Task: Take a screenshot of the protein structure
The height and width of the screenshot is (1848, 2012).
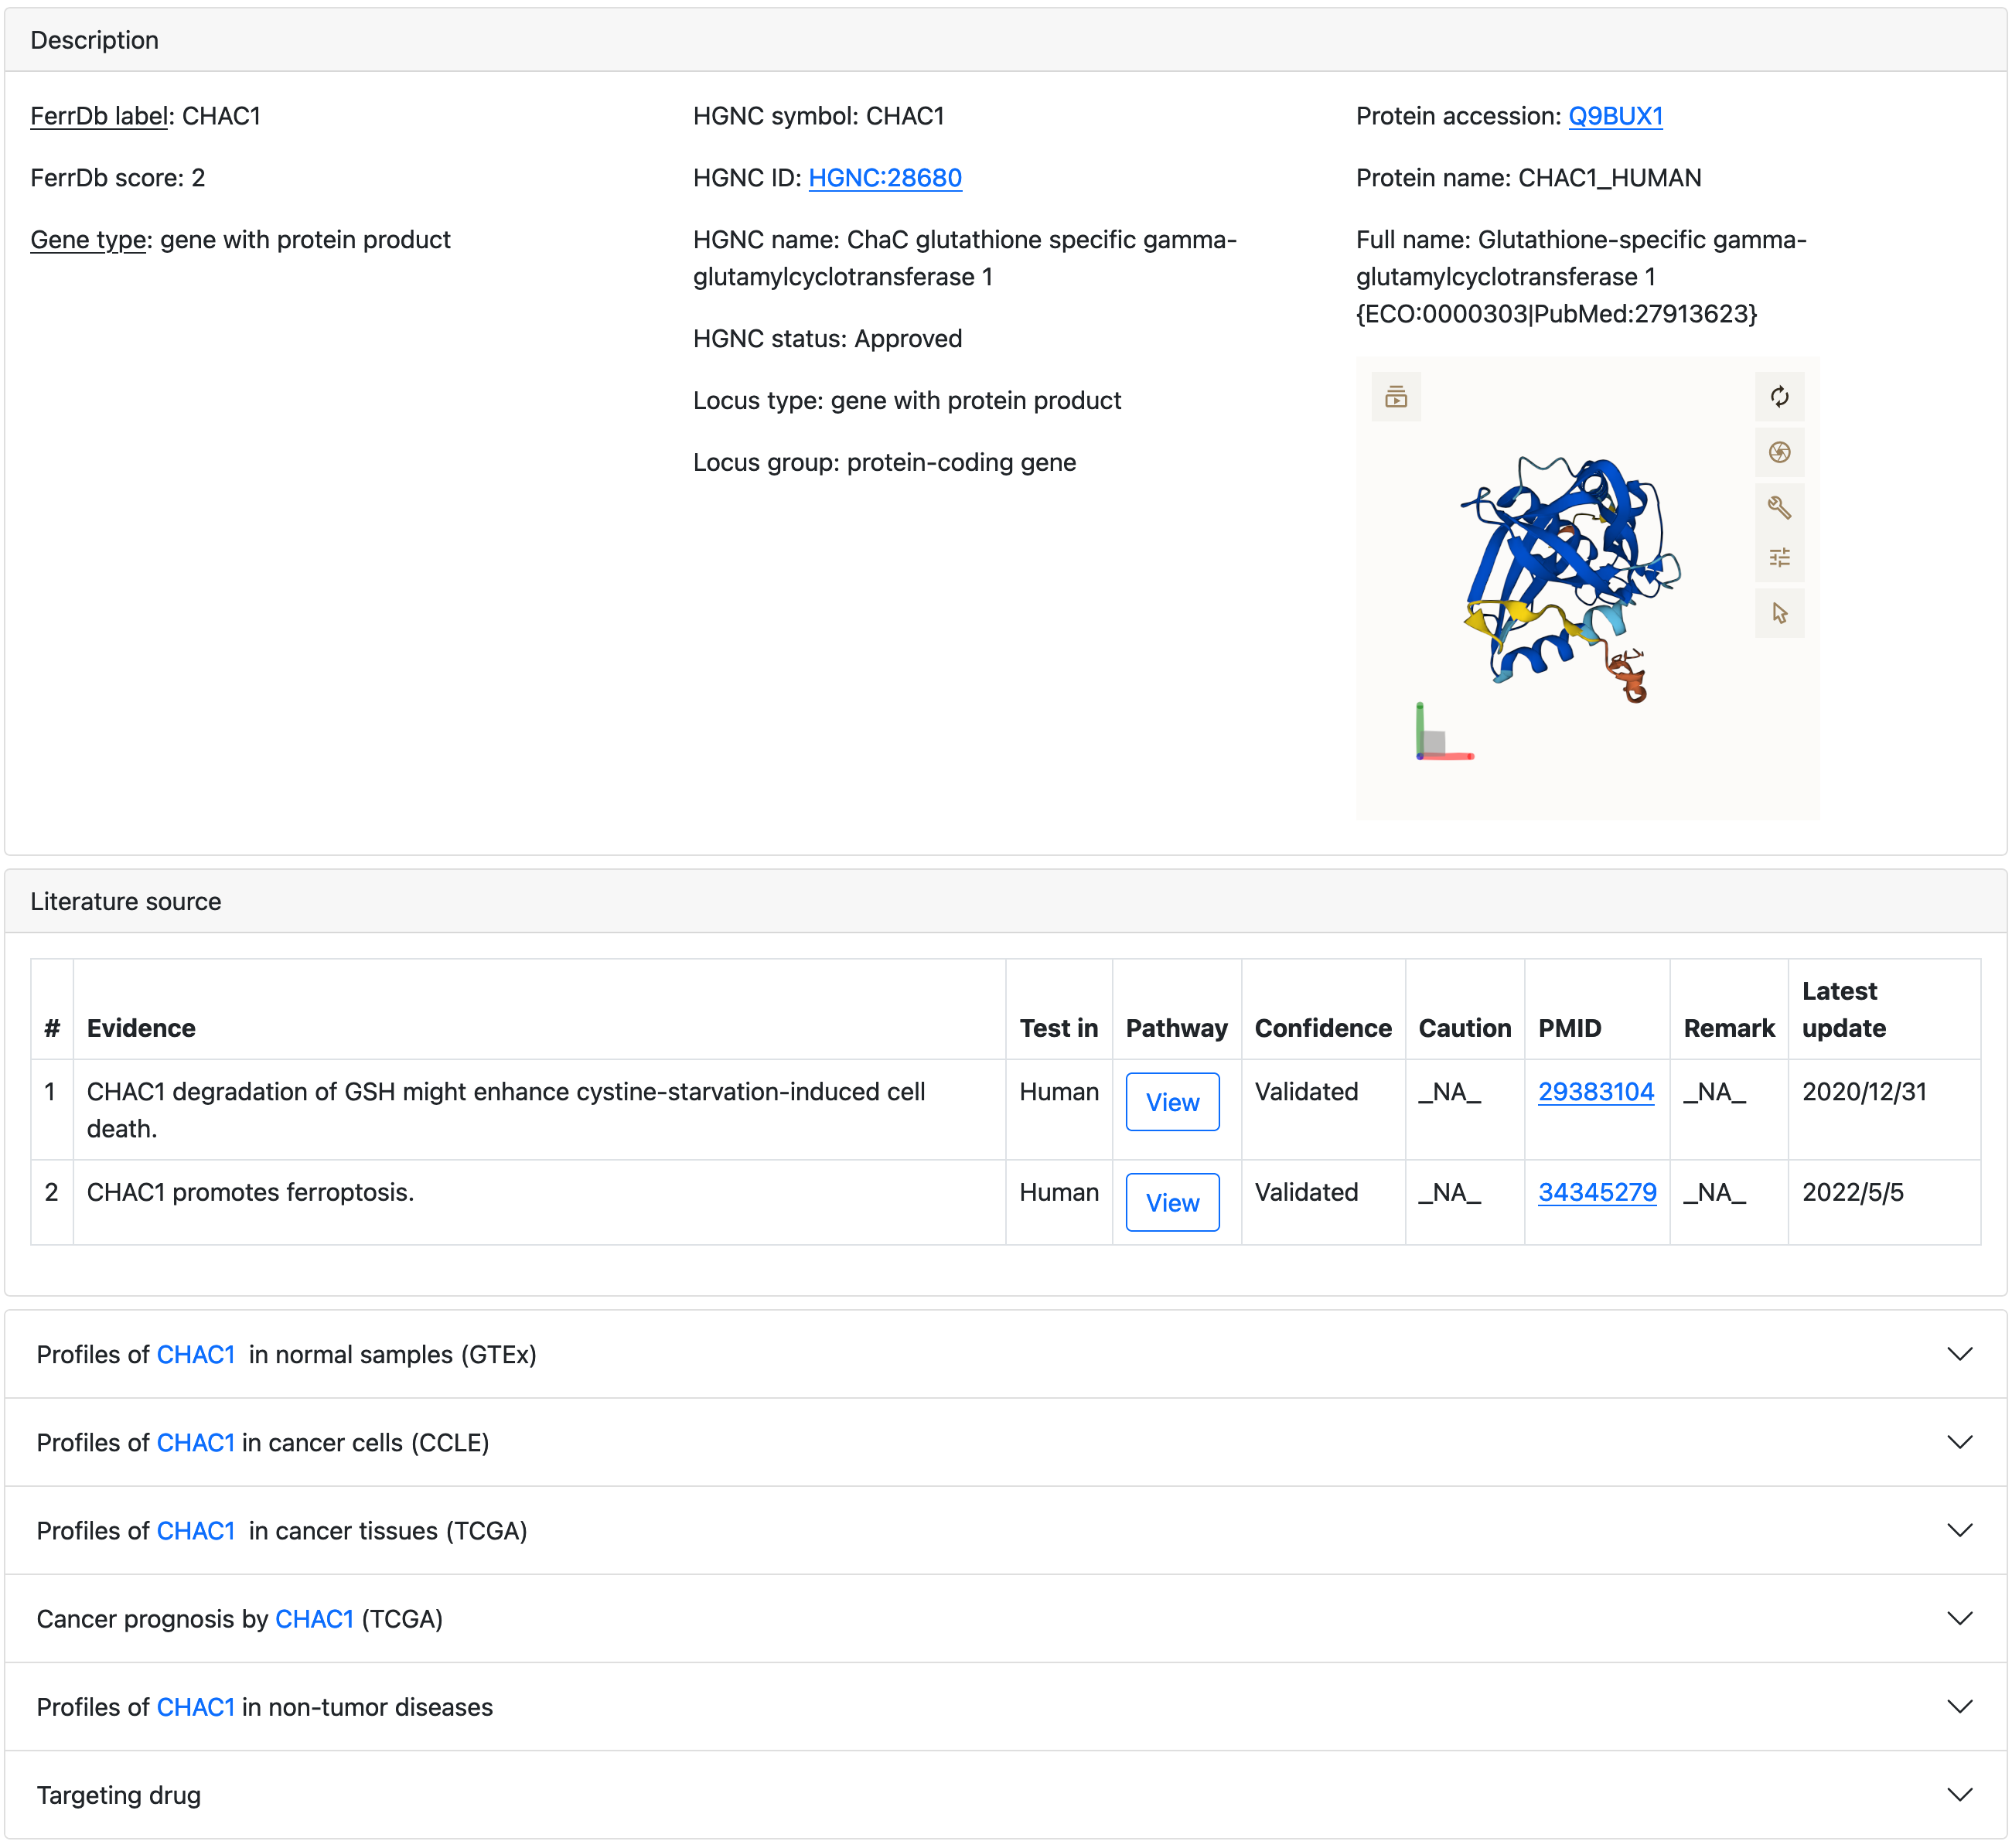Action: 1779,453
